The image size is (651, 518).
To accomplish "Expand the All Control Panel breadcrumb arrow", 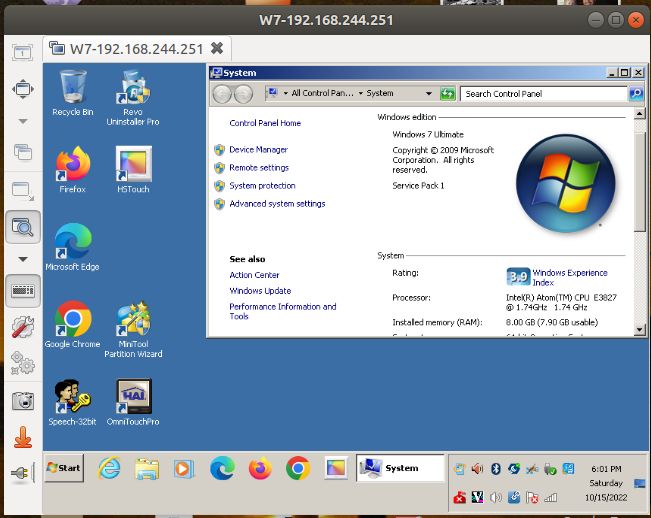I will coord(360,93).
